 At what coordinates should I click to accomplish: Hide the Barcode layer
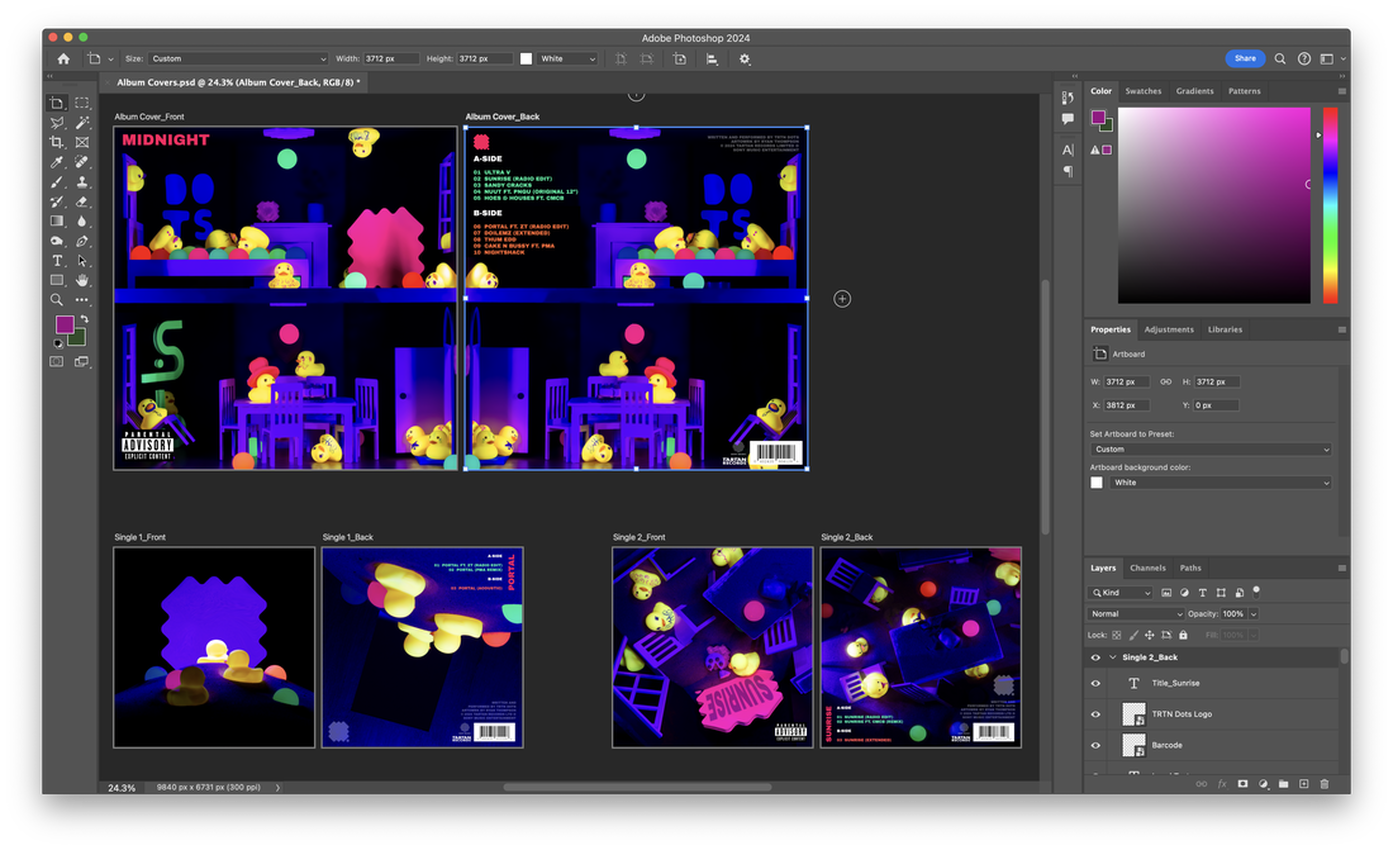tap(1096, 745)
